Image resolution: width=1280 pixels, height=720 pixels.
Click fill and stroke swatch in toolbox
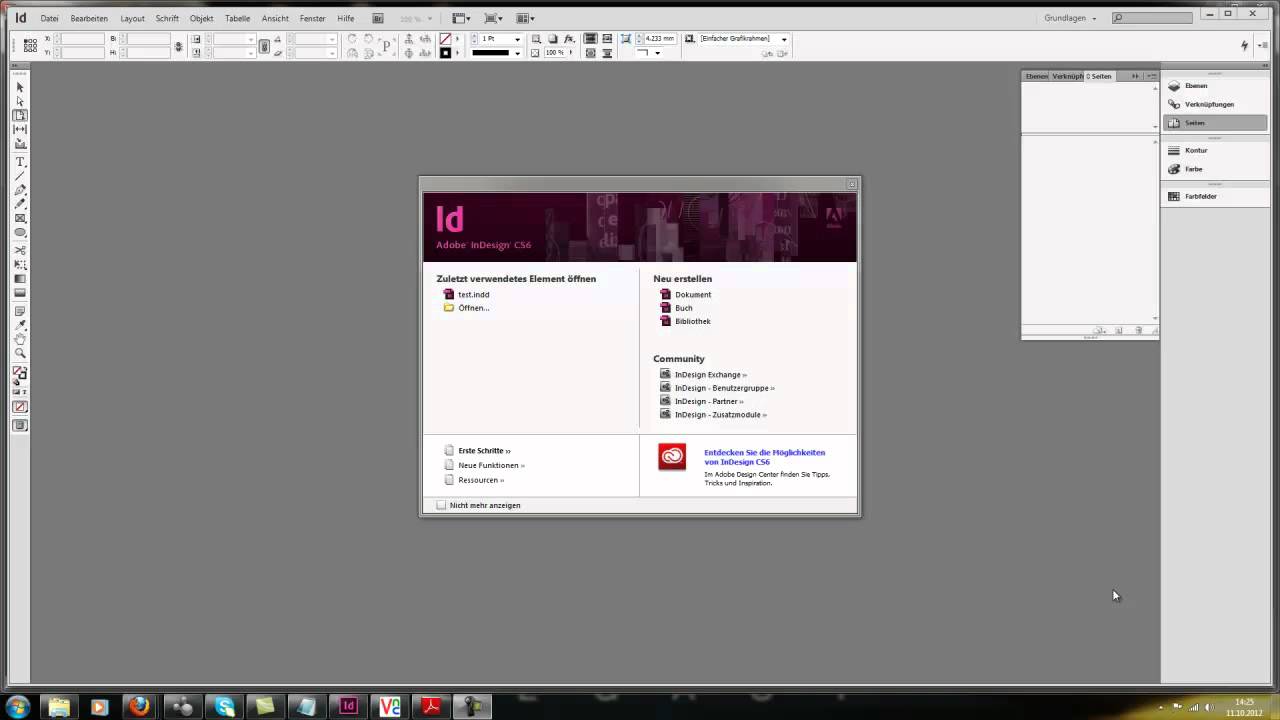pyautogui.click(x=20, y=374)
